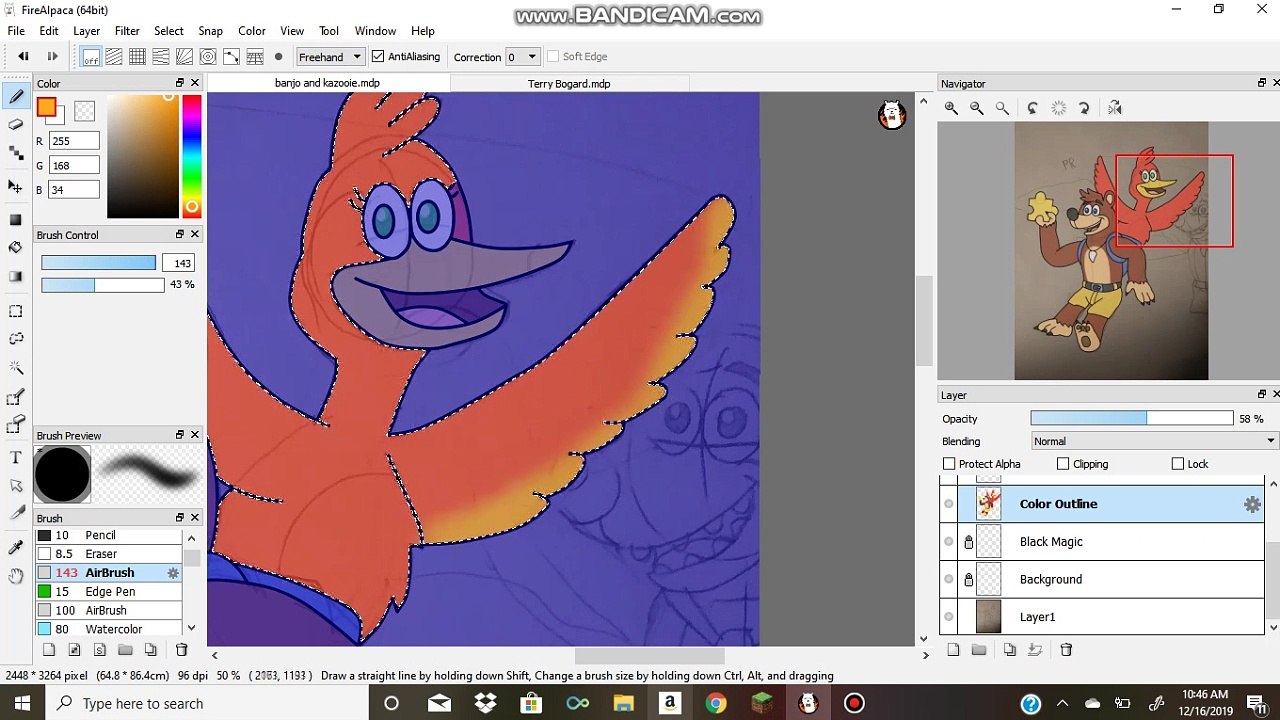This screenshot has width=1280, height=720.
Task: Turn snap off with the 'off' icon
Action: tap(90, 57)
